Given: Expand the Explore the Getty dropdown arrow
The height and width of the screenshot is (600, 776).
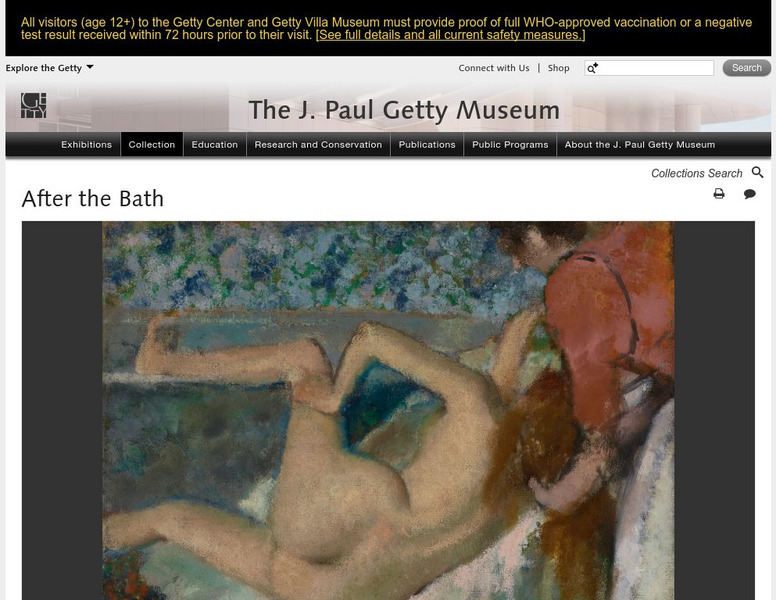Looking at the screenshot, I should click(x=90, y=67).
